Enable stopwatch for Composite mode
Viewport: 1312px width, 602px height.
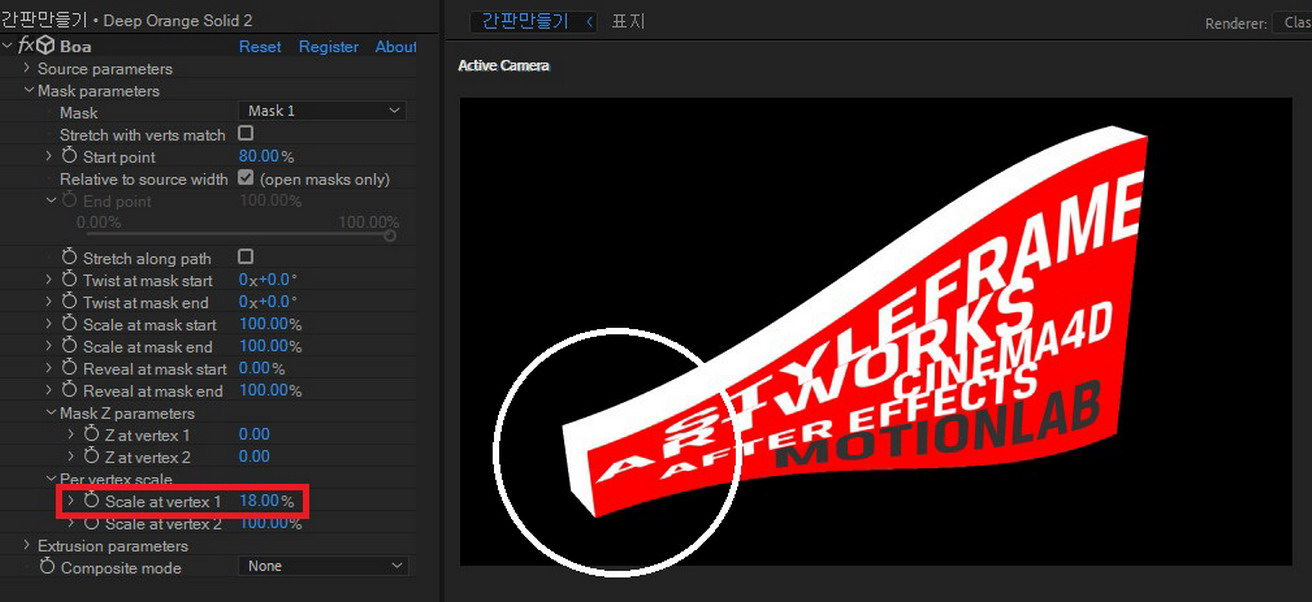click(47, 567)
